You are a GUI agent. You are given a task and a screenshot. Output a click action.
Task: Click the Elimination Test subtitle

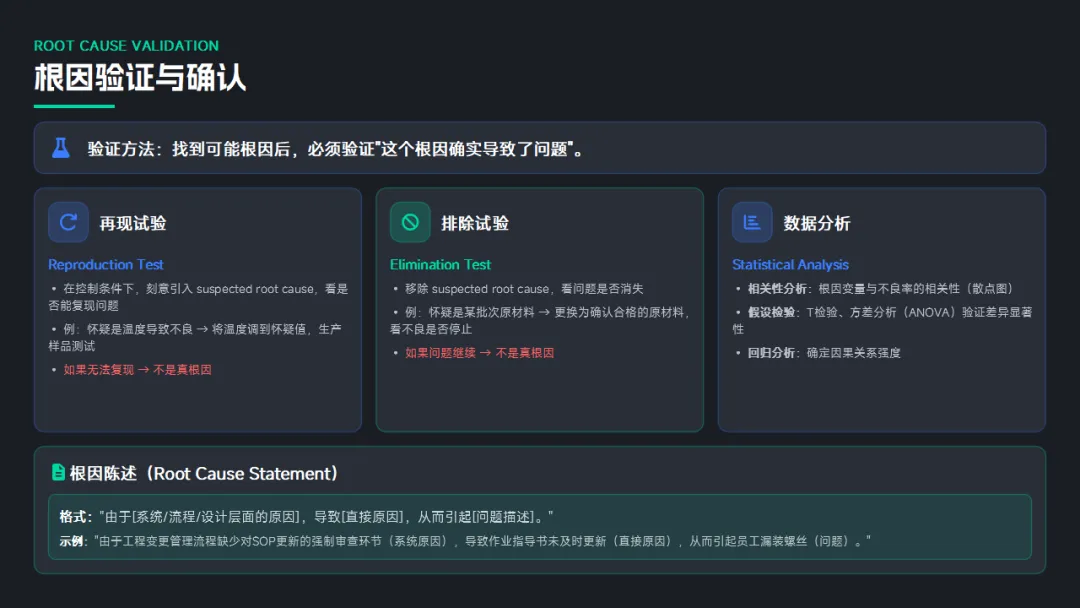tap(440, 264)
